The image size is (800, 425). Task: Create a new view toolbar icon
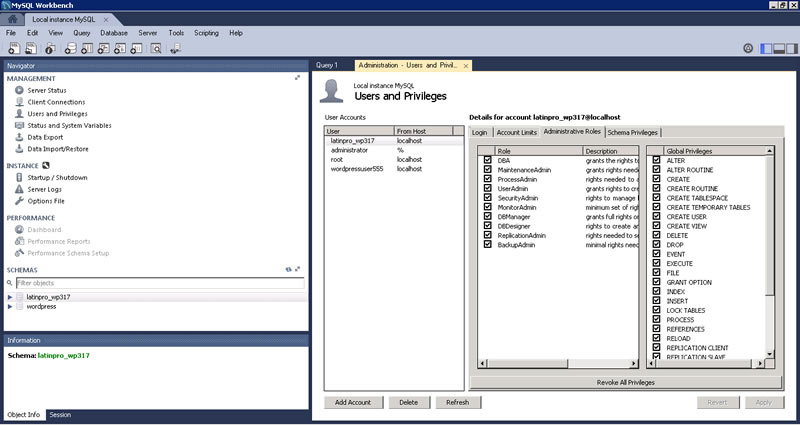[x=103, y=48]
